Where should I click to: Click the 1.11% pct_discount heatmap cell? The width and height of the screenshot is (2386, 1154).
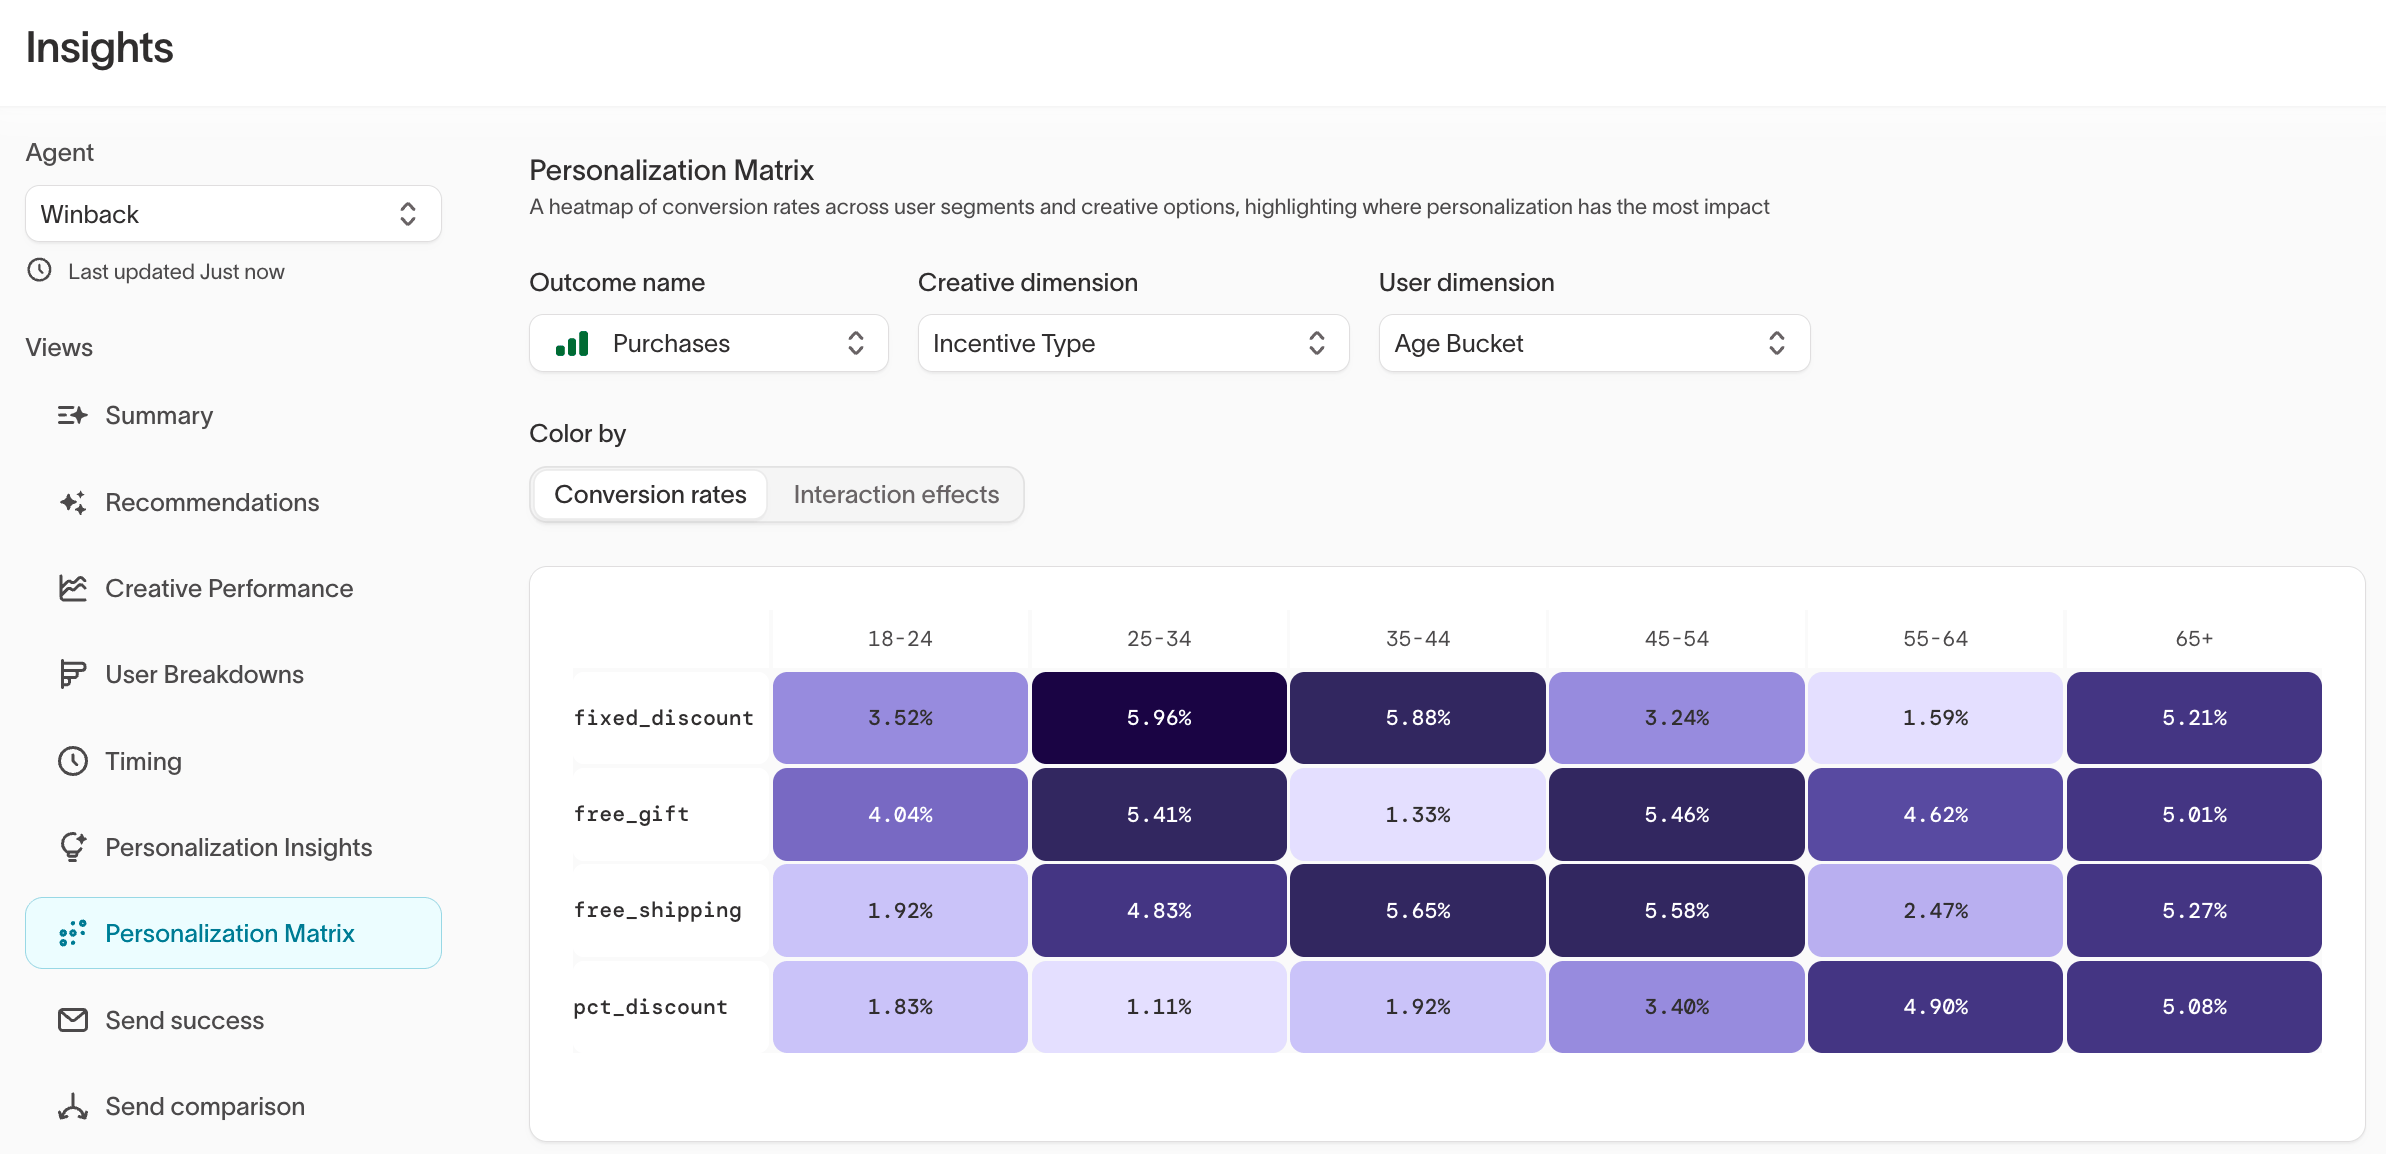pyautogui.click(x=1159, y=1007)
